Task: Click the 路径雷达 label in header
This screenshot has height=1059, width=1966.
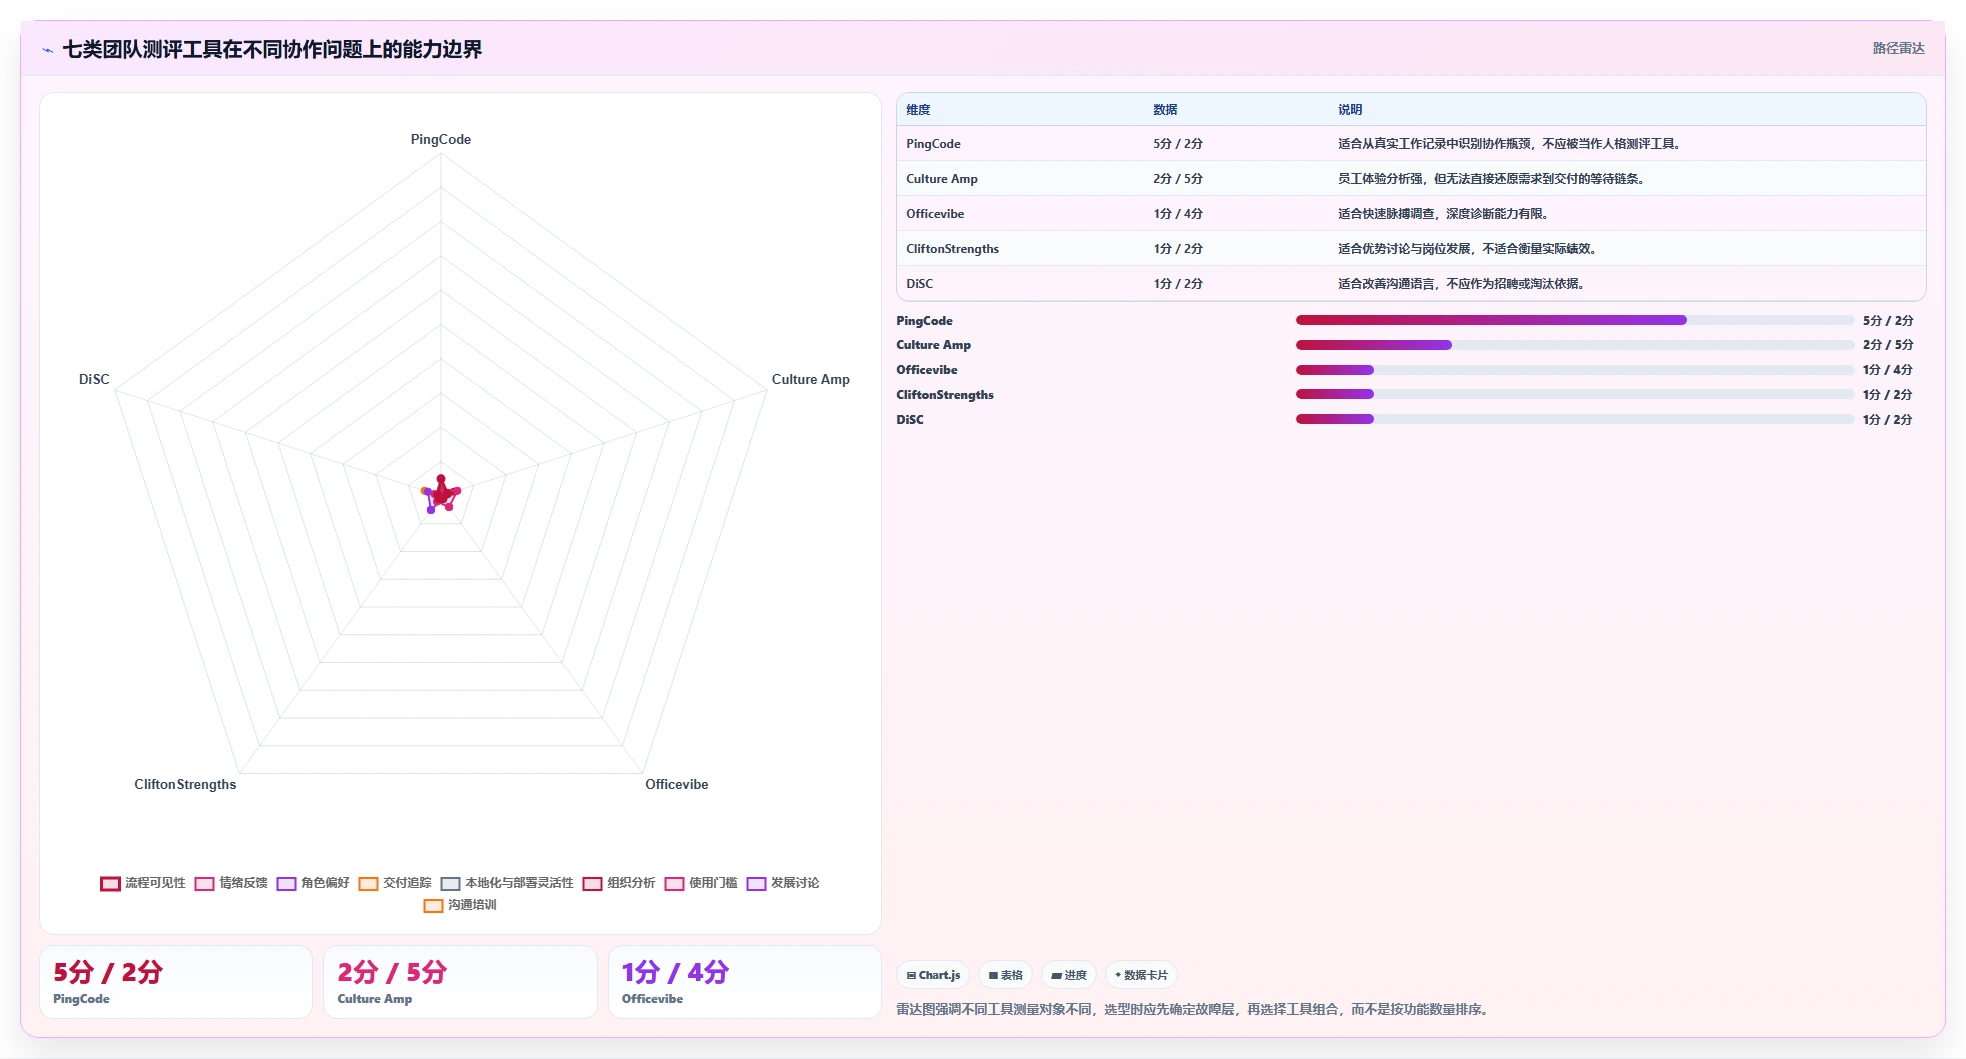Action: (1898, 48)
